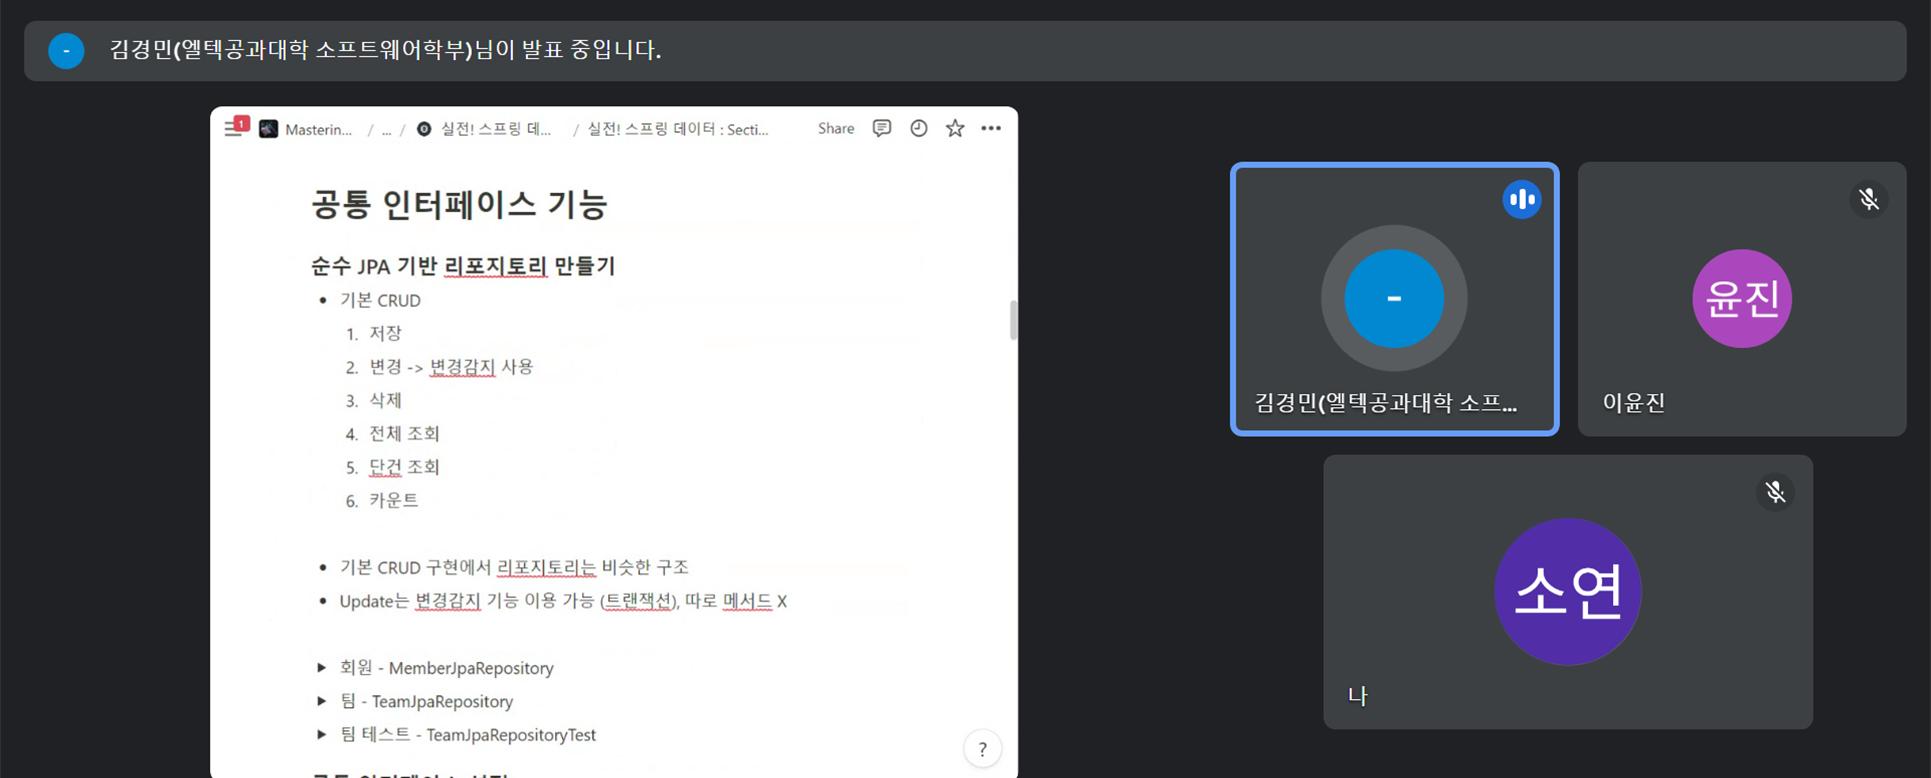
Task: Click the presenter avatar in top banner
Action: pos(66,51)
